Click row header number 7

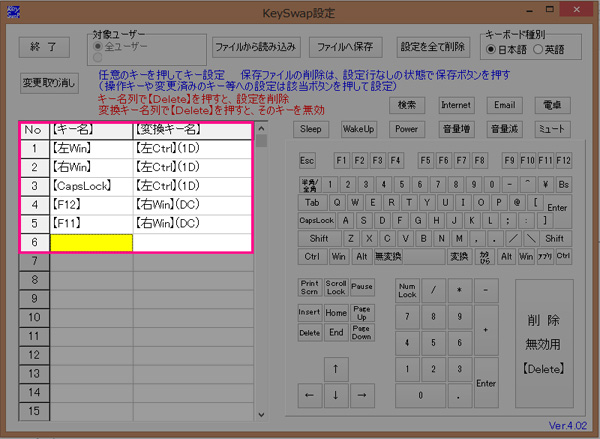click(x=34, y=261)
